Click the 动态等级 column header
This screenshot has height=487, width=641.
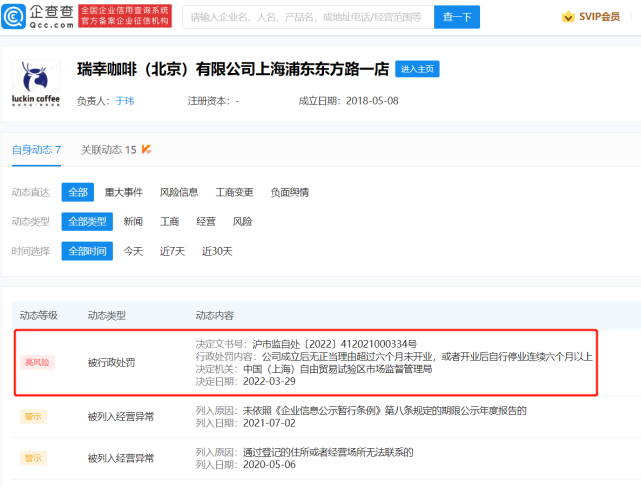[38, 316]
